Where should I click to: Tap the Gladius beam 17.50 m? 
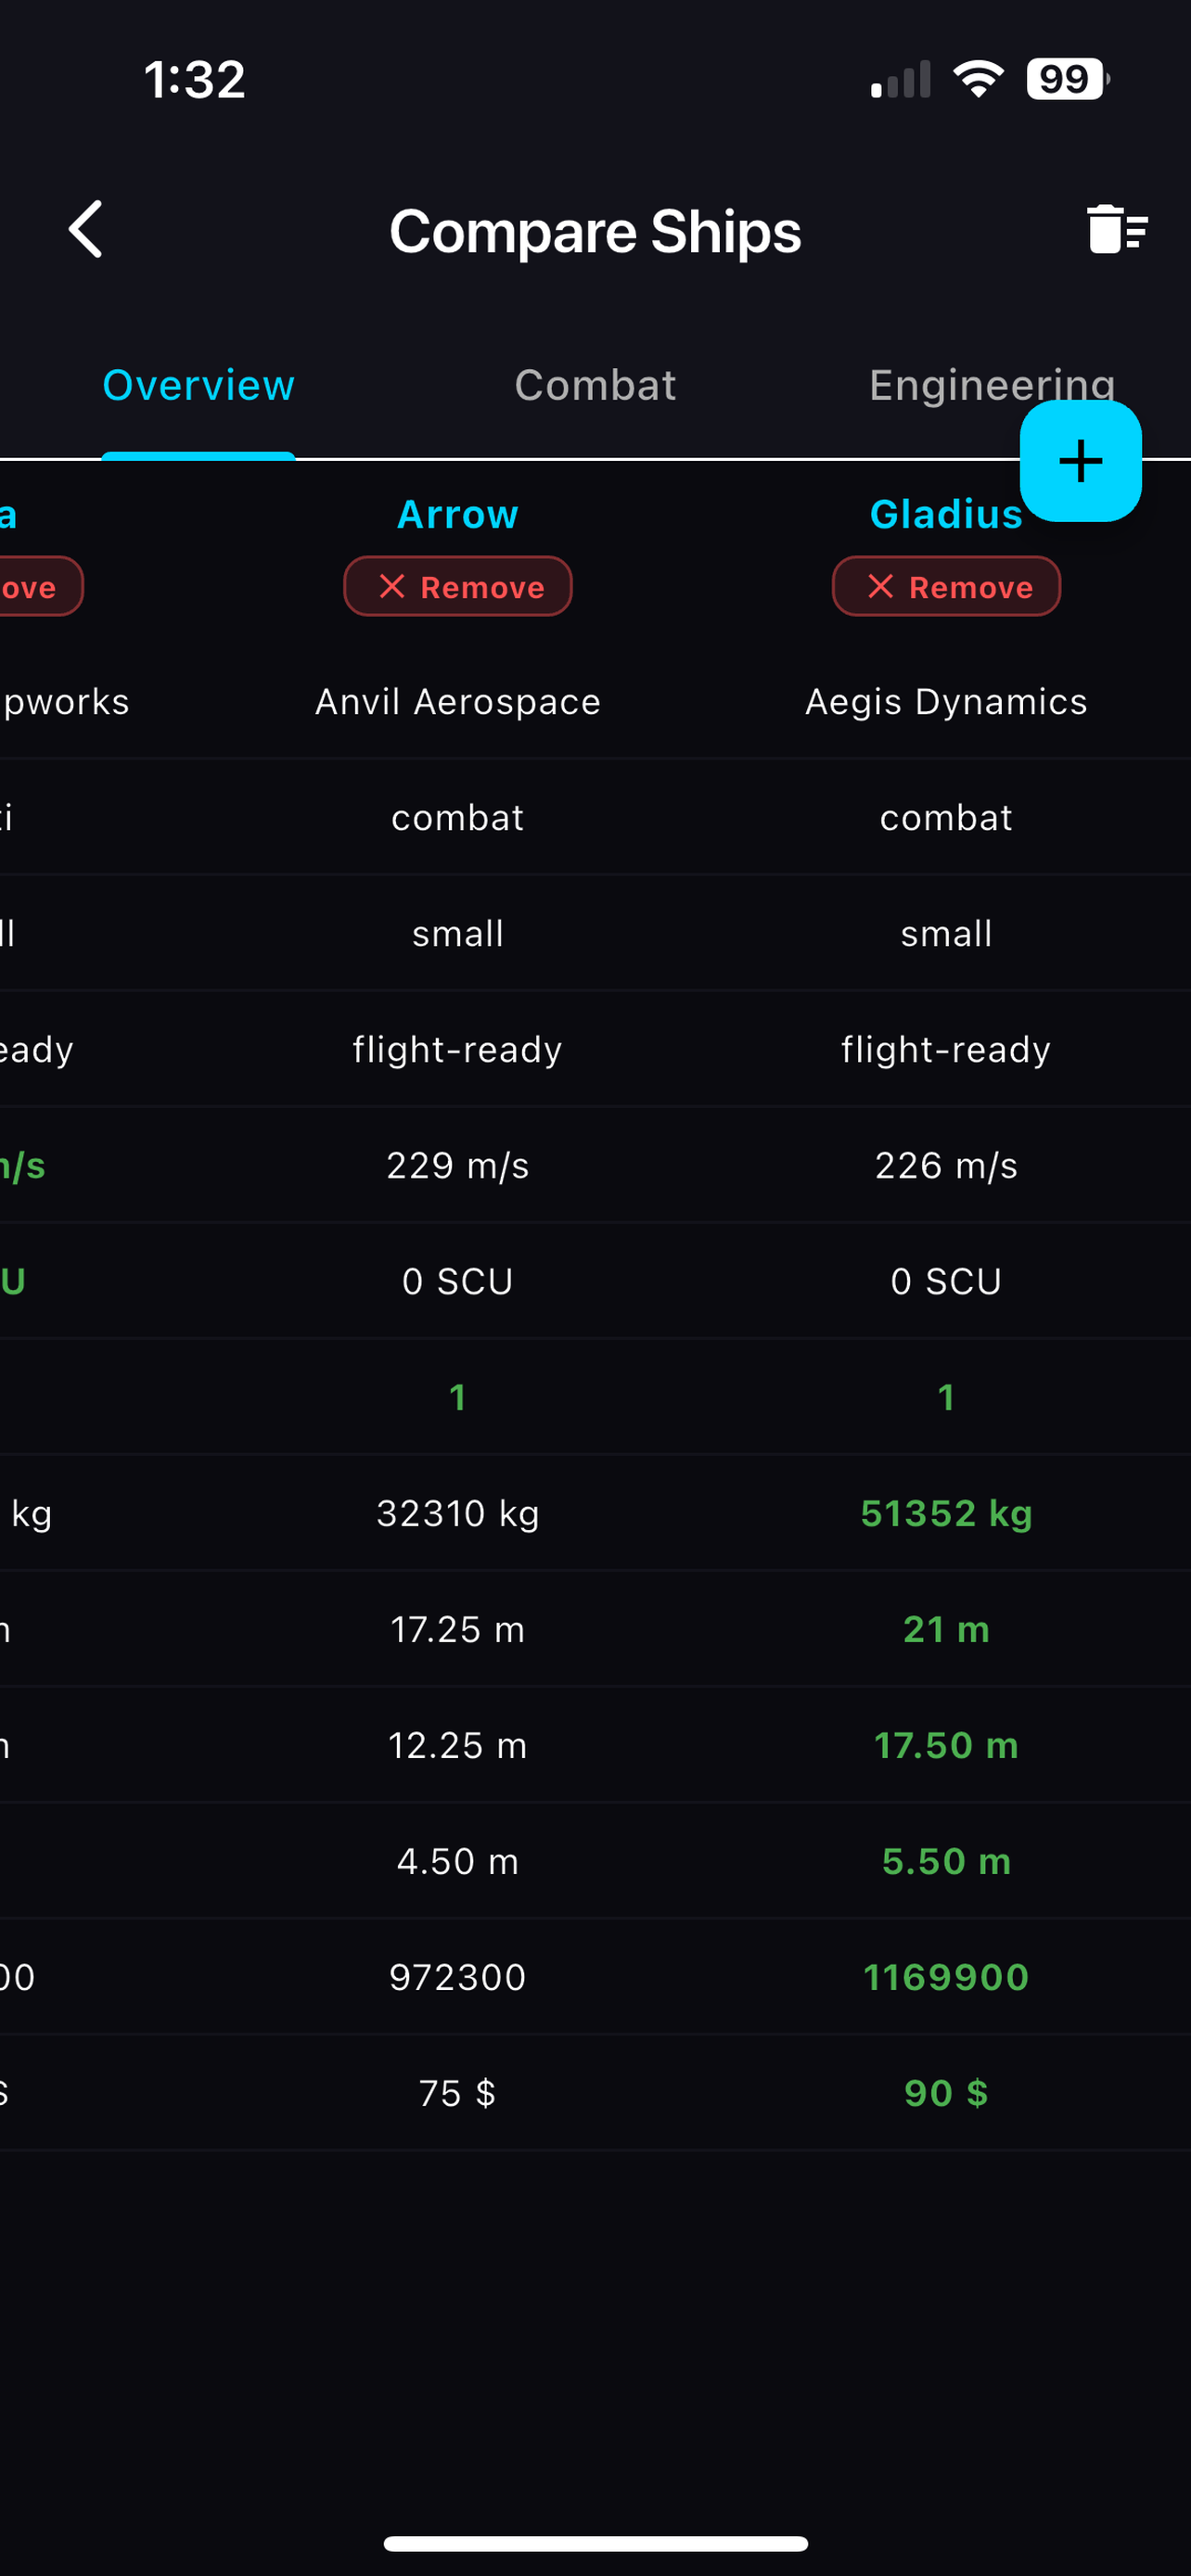coord(946,1745)
